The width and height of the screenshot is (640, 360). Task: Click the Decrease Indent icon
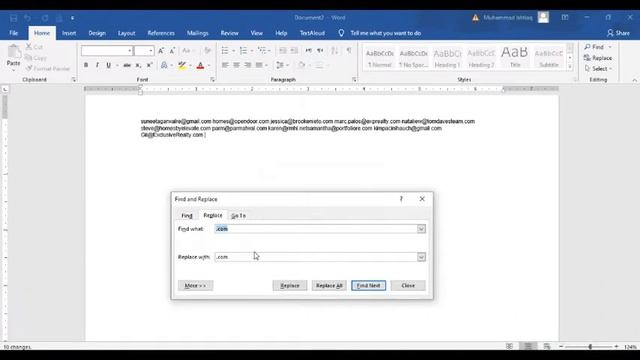pos(283,51)
